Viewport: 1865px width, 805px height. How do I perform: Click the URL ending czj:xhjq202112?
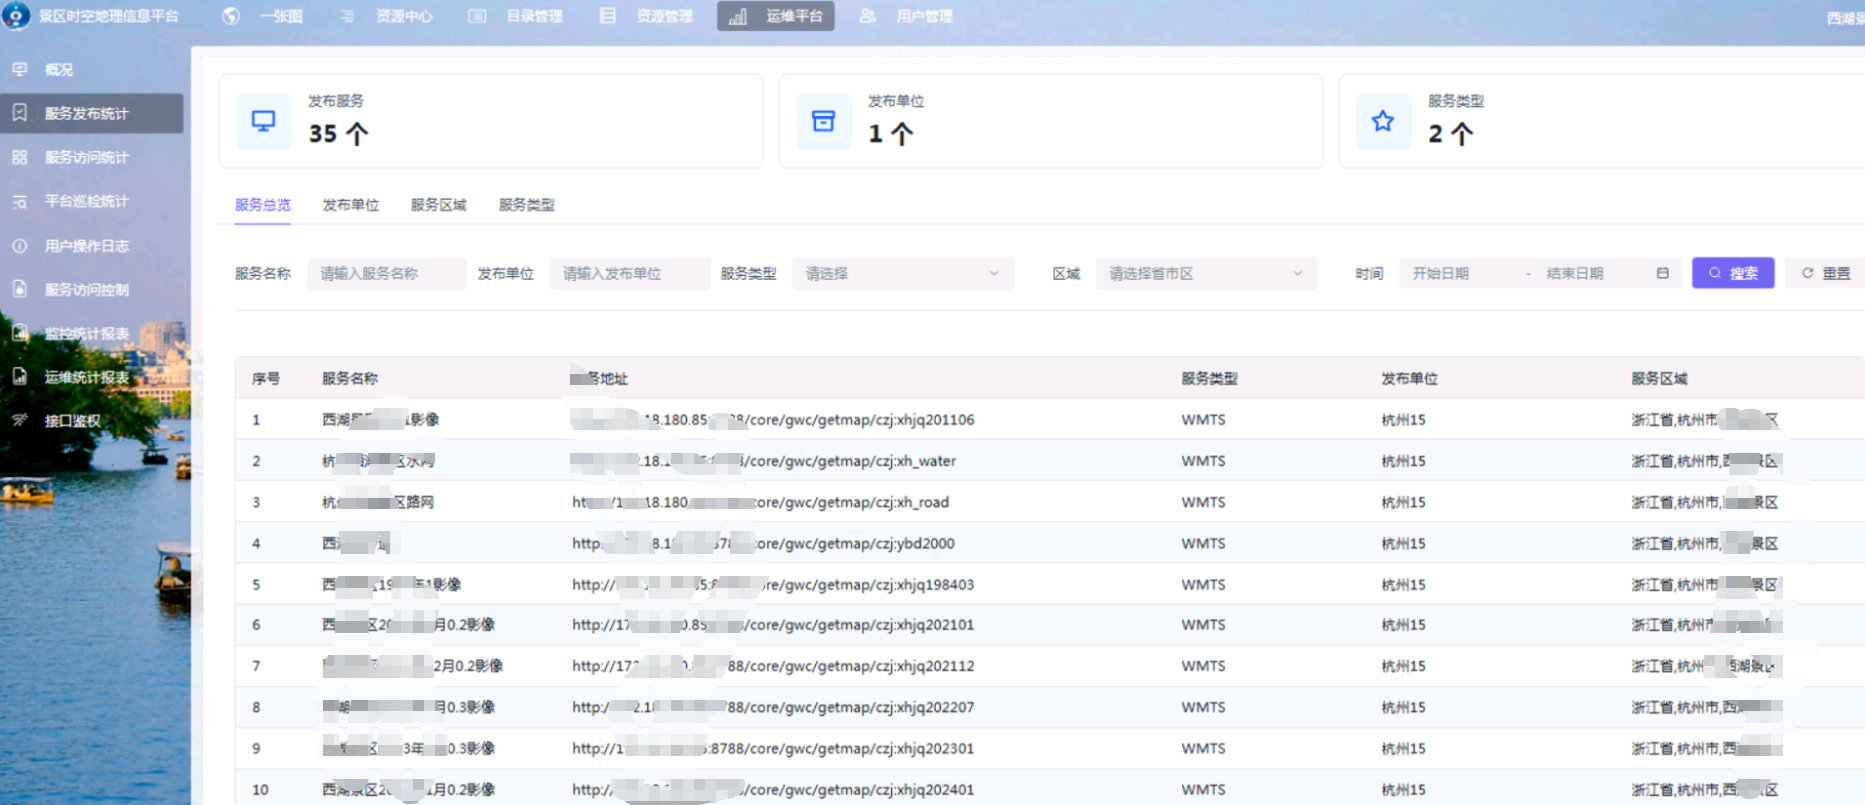[773, 665]
